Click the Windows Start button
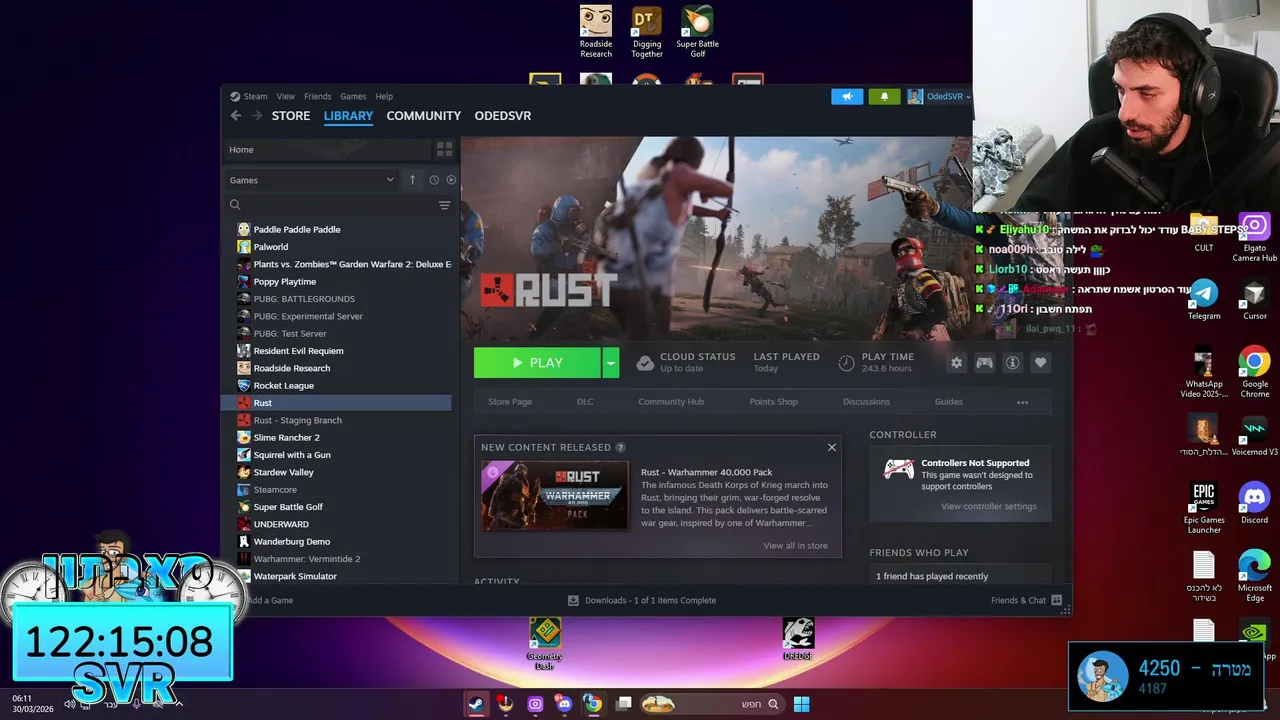The width and height of the screenshot is (1280, 720). (x=801, y=704)
